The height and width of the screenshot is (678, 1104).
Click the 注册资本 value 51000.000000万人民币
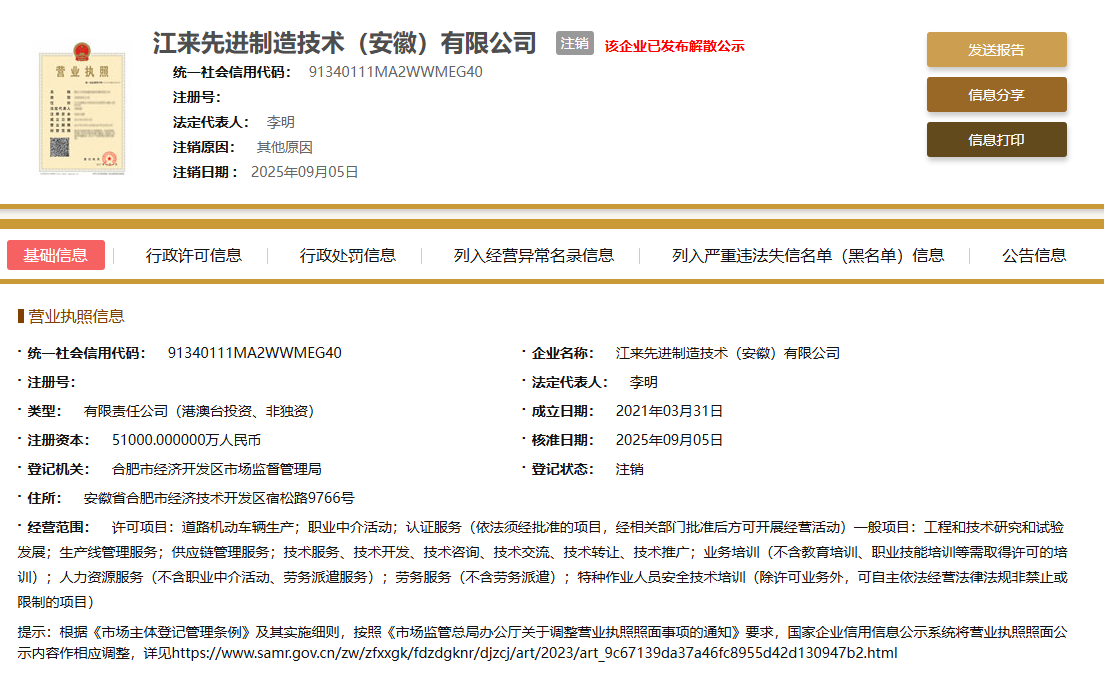pyautogui.click(x=186, y=440)
